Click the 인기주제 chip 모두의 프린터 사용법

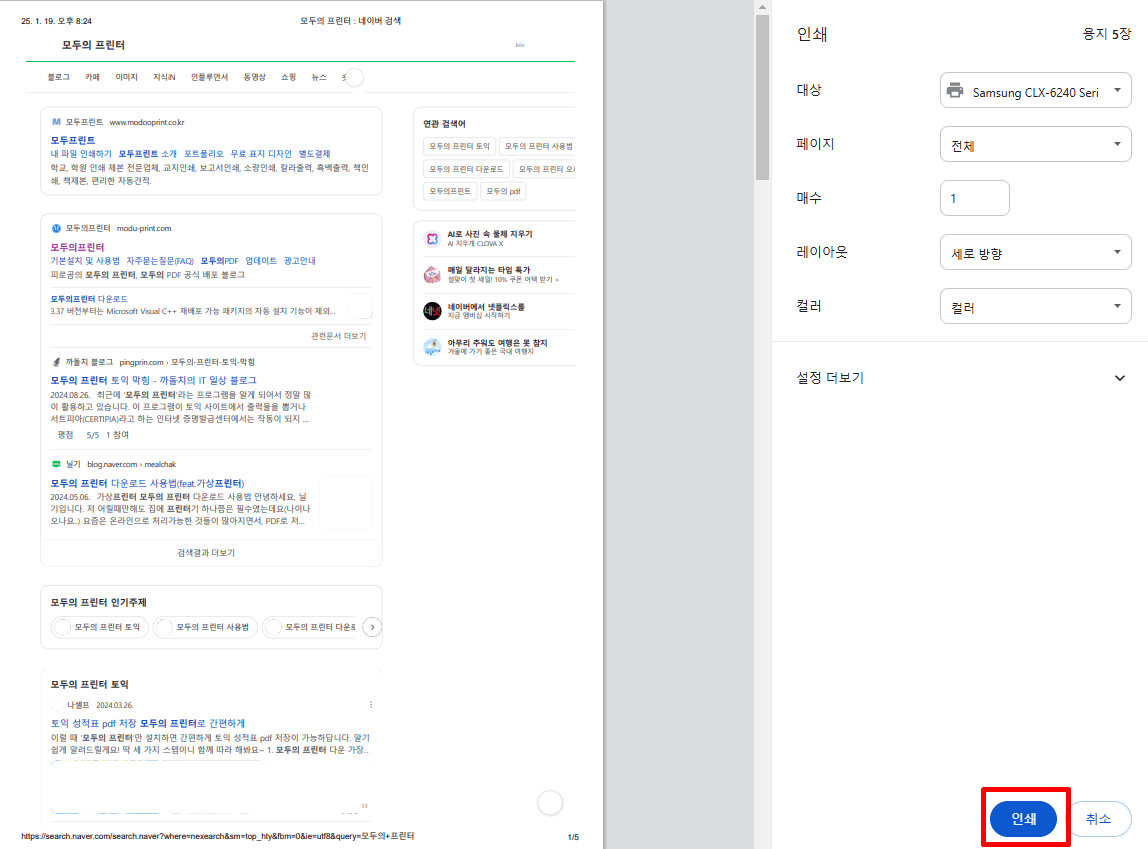tap(205, 627)
